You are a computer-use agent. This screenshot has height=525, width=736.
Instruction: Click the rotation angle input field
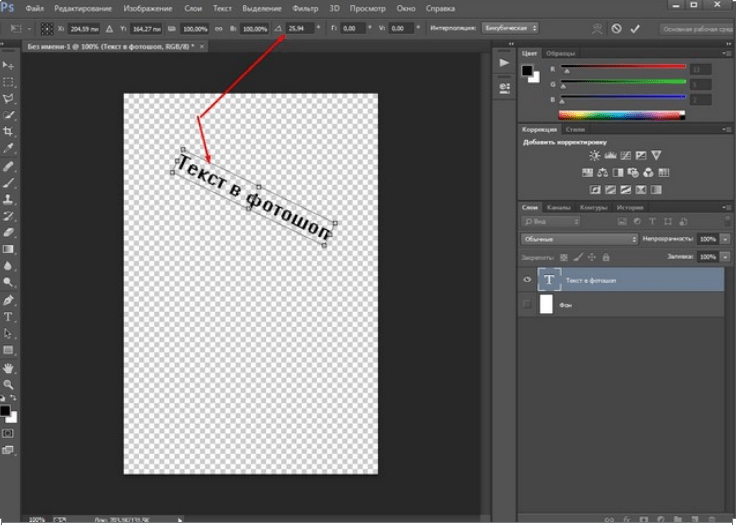click(x=299, y=29)
